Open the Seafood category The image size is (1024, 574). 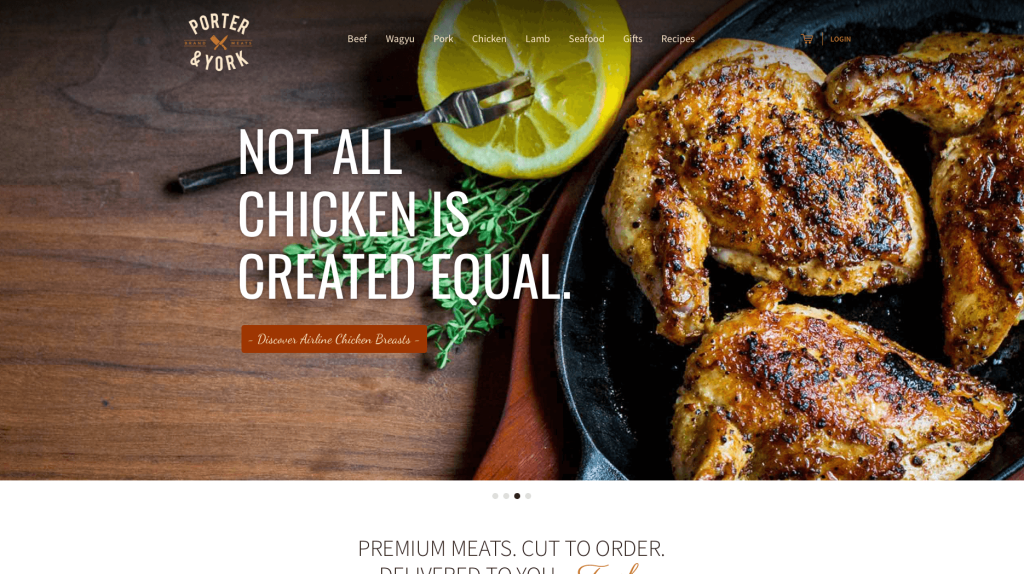pyautogui.click(x=586, y=39)
